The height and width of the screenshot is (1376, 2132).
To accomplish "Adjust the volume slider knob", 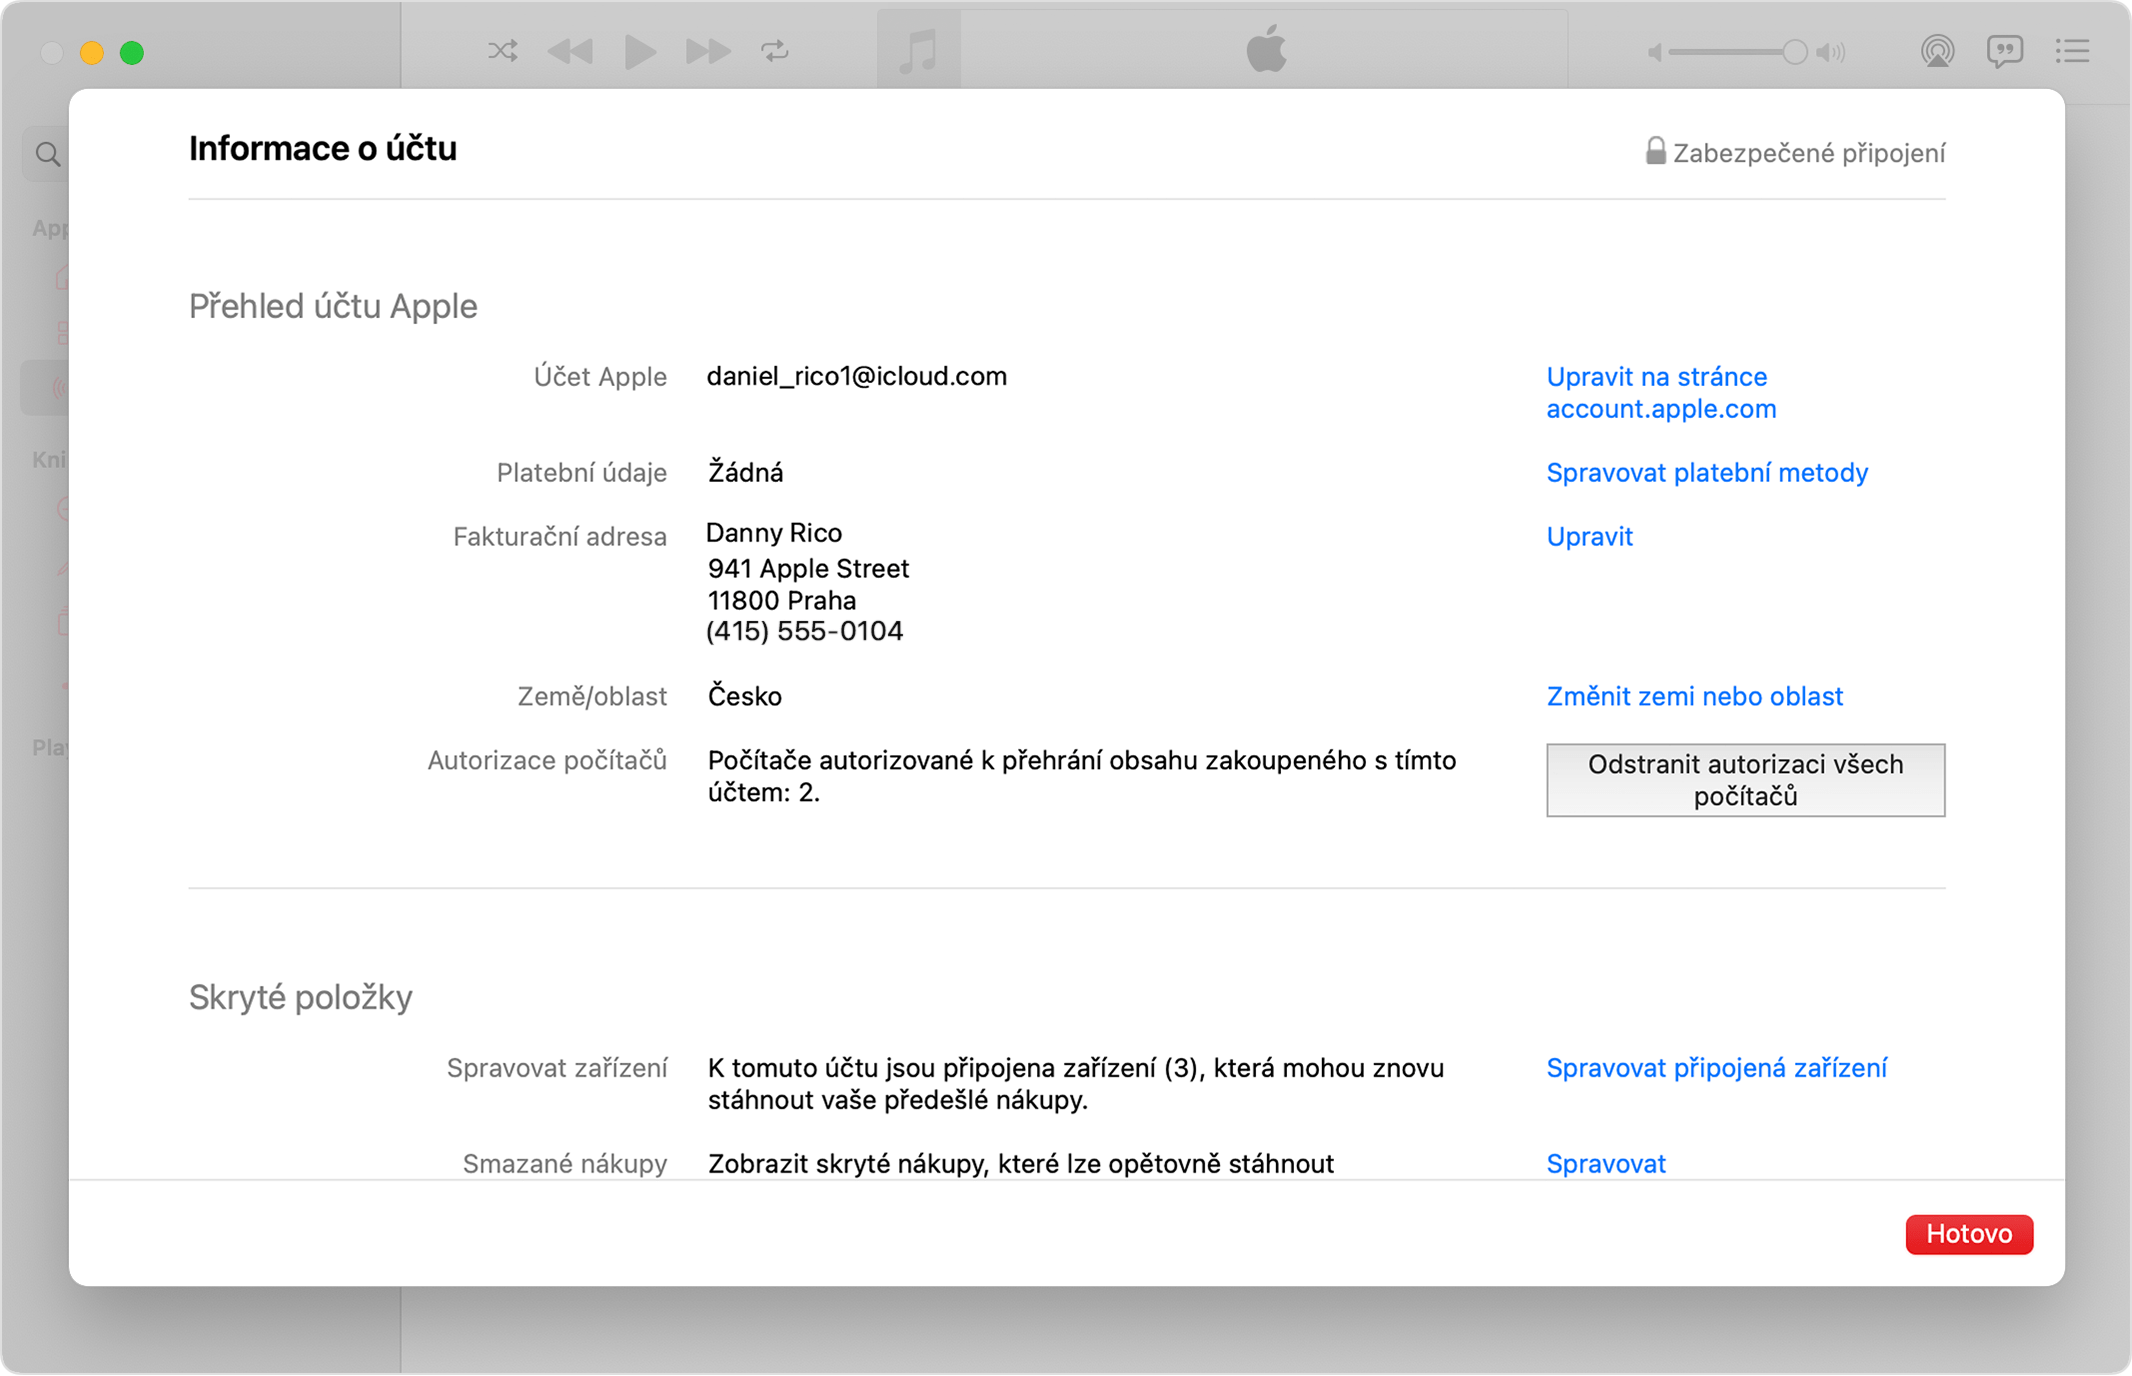I will pos(1795,52).
